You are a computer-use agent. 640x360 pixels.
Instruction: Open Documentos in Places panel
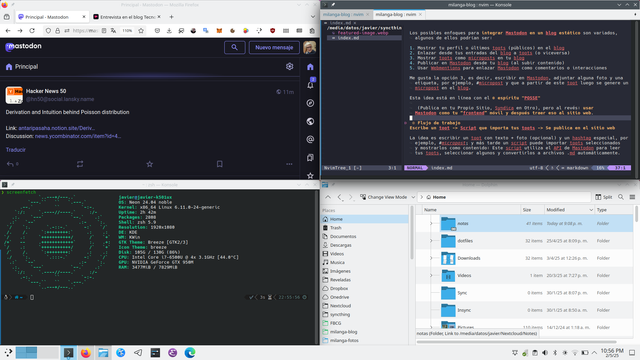tap(343, 236)
